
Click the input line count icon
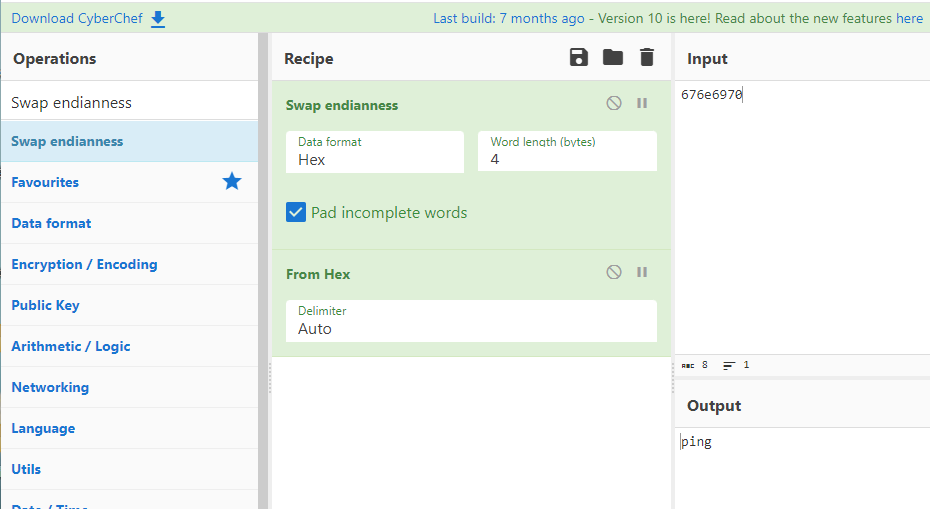point(729,365)
